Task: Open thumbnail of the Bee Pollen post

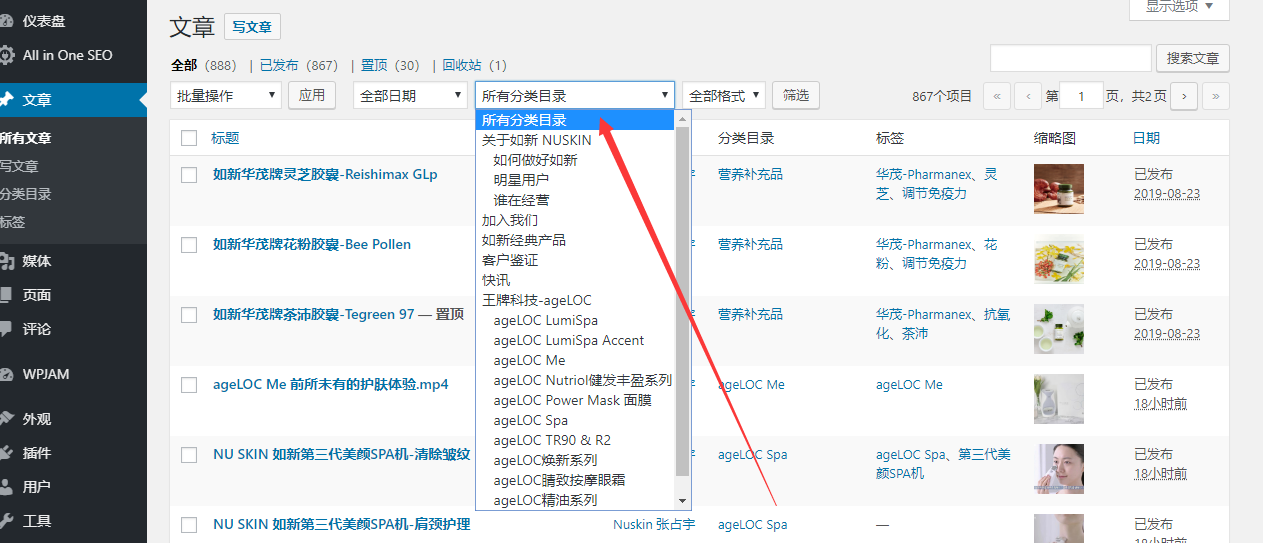Action: [x=1059, y=259]
